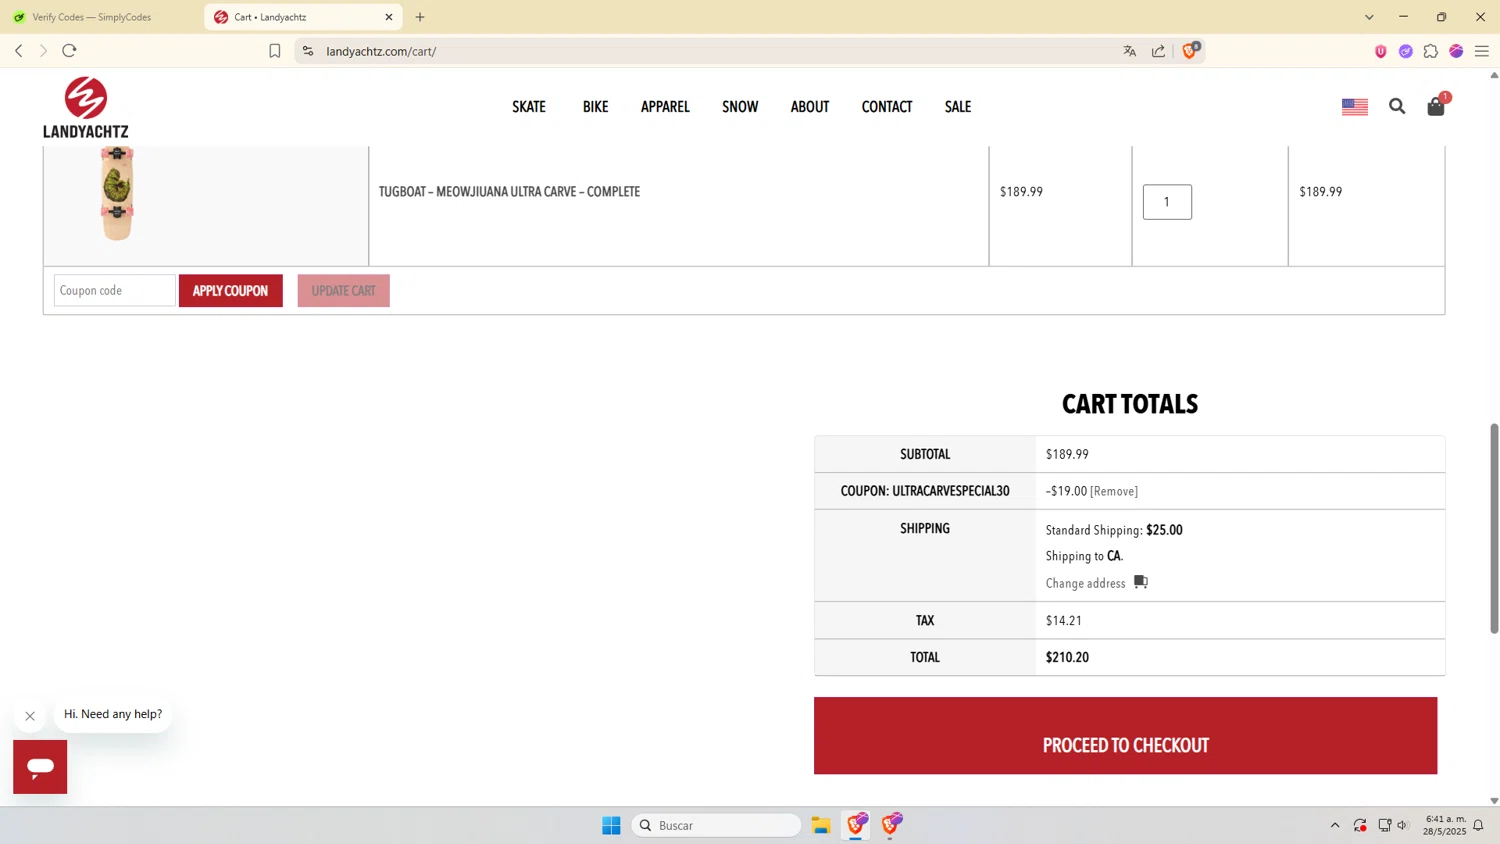
Task: Click the translate page icon
Action: pos(1130,51)
